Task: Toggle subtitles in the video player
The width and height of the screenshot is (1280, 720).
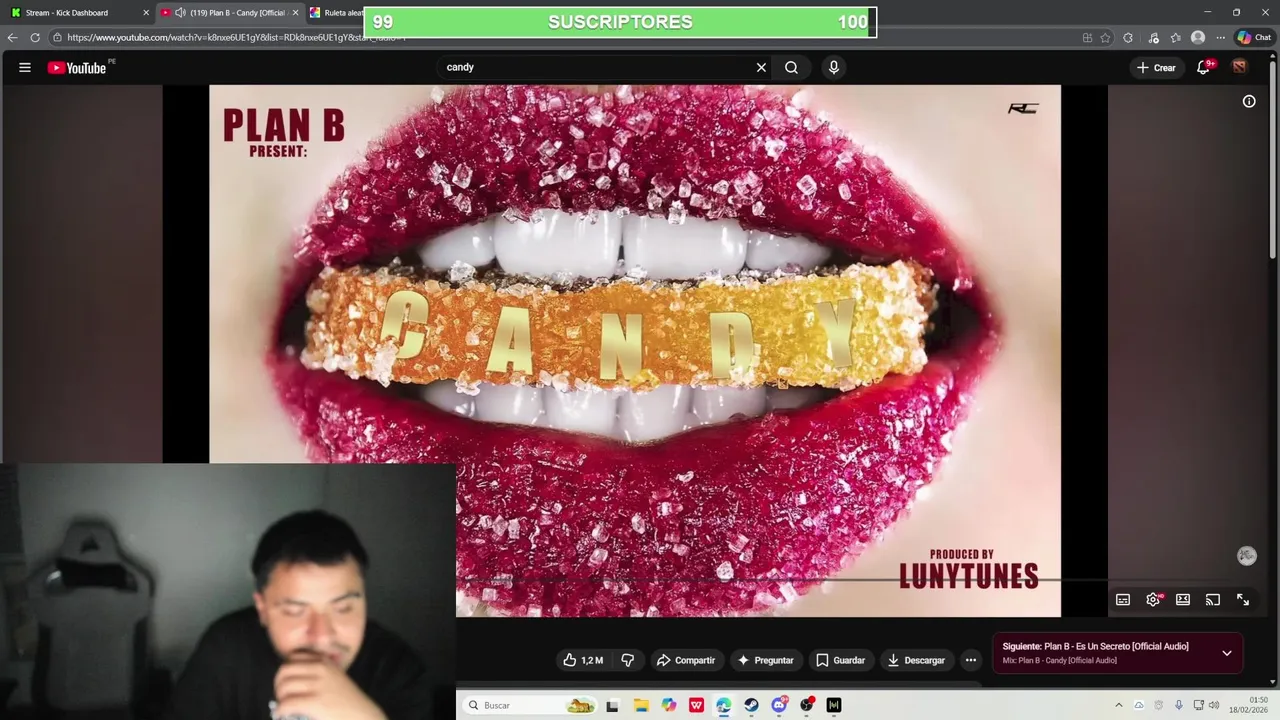Action: (1123, 600)
